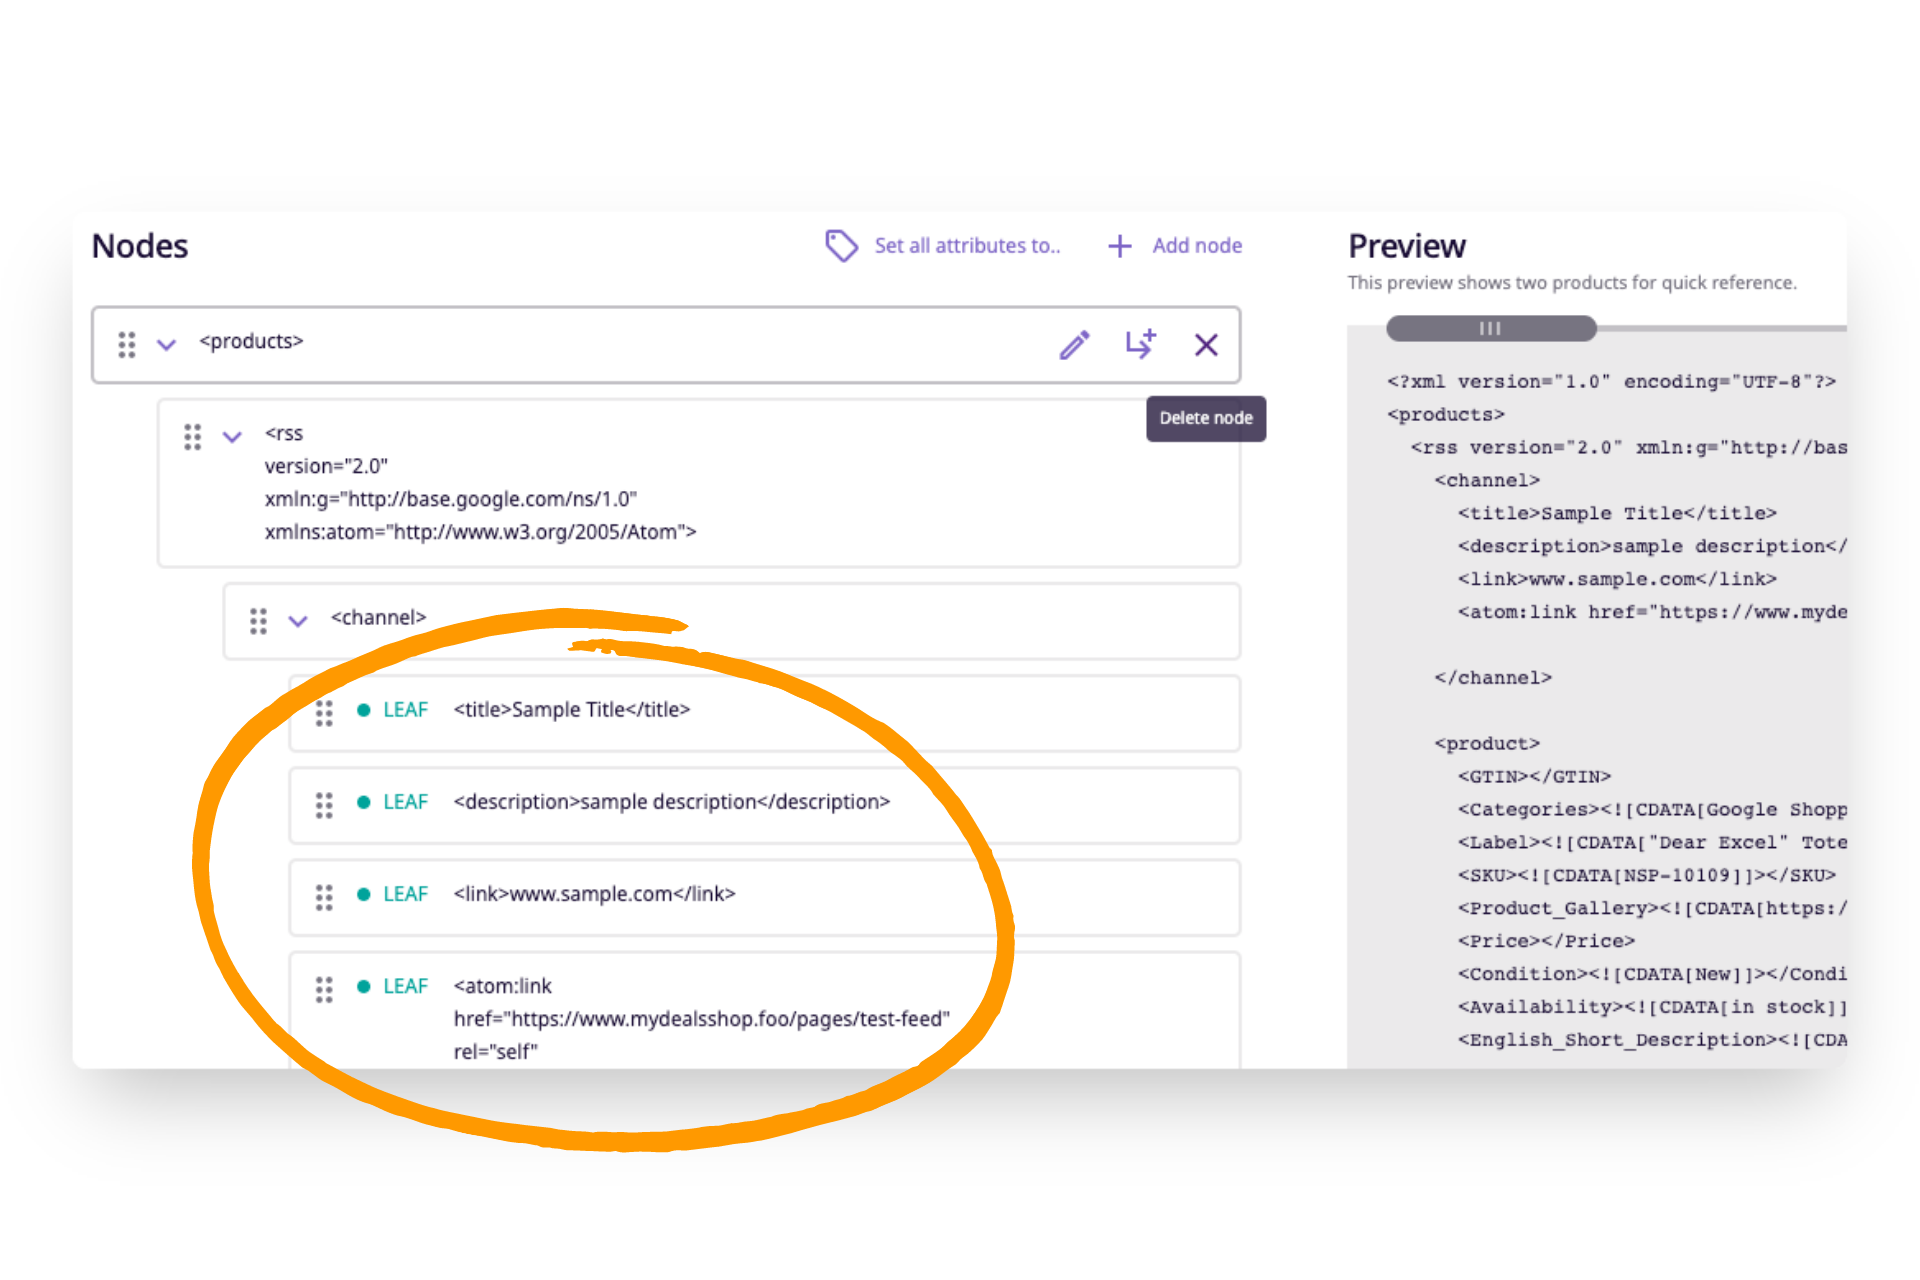Image resolution: width=1920 pixels, height=1280 pixels.
Task: Select the Preview panel header
Action: click(x=1407, y=245)
